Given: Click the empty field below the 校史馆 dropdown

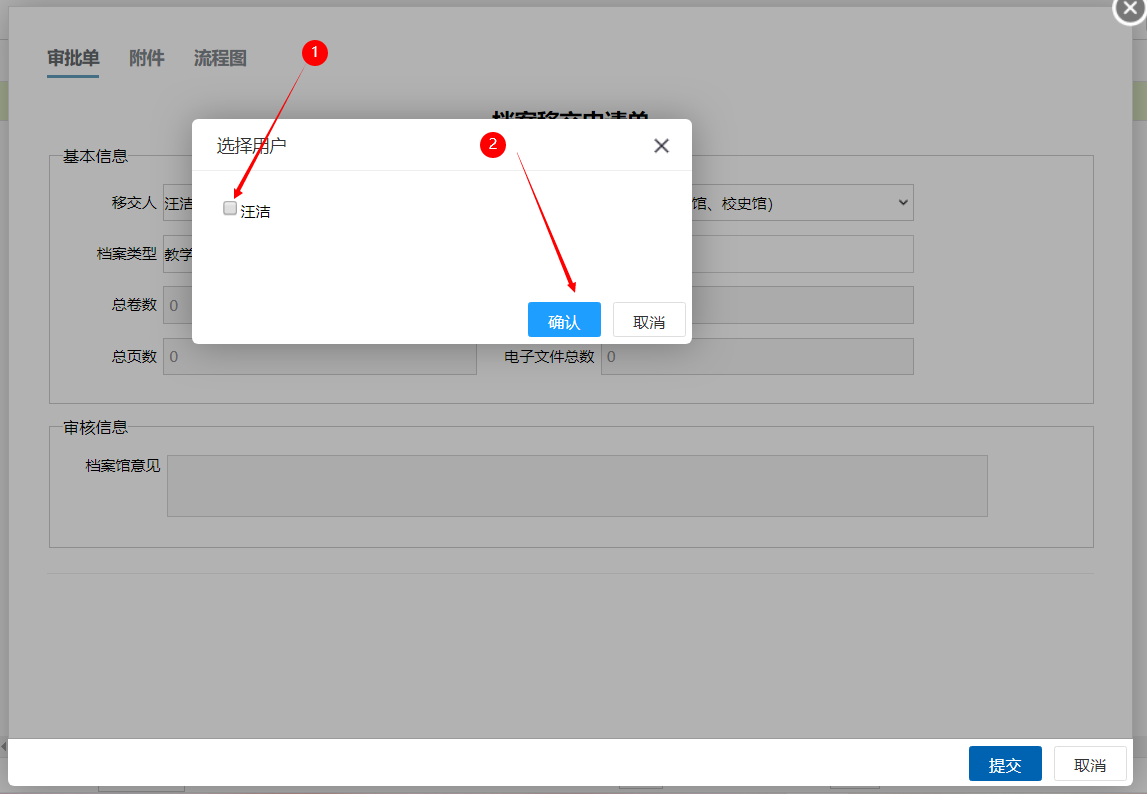Looking at the screenshot, I should 800,254.
